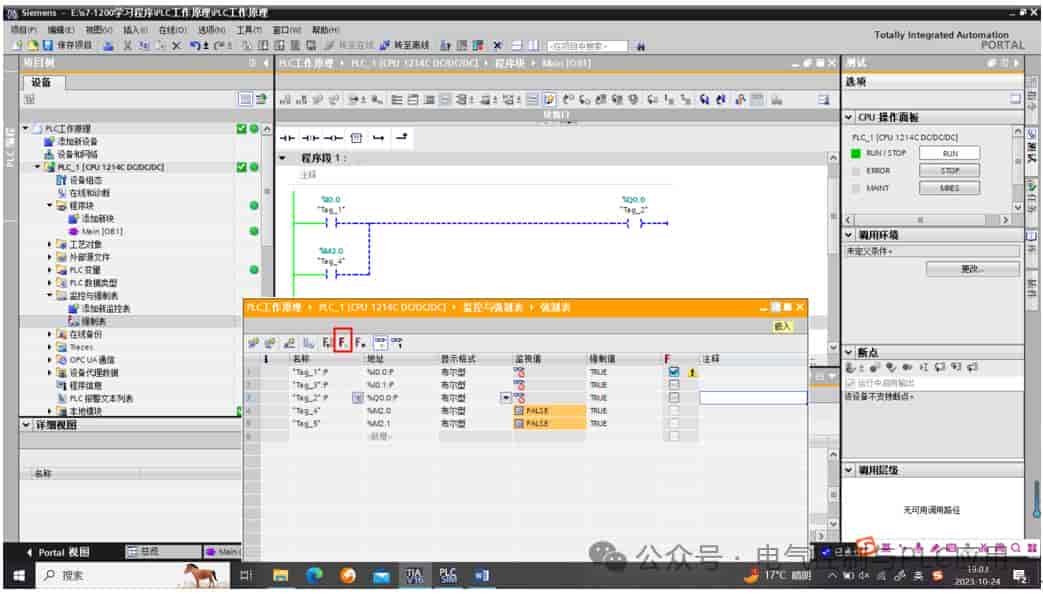The width and height of the screenshot is (1043, 600).
Task: Click the RUN button on CPU operator panel
Action: pyautogui.click(x=949, y=154)
